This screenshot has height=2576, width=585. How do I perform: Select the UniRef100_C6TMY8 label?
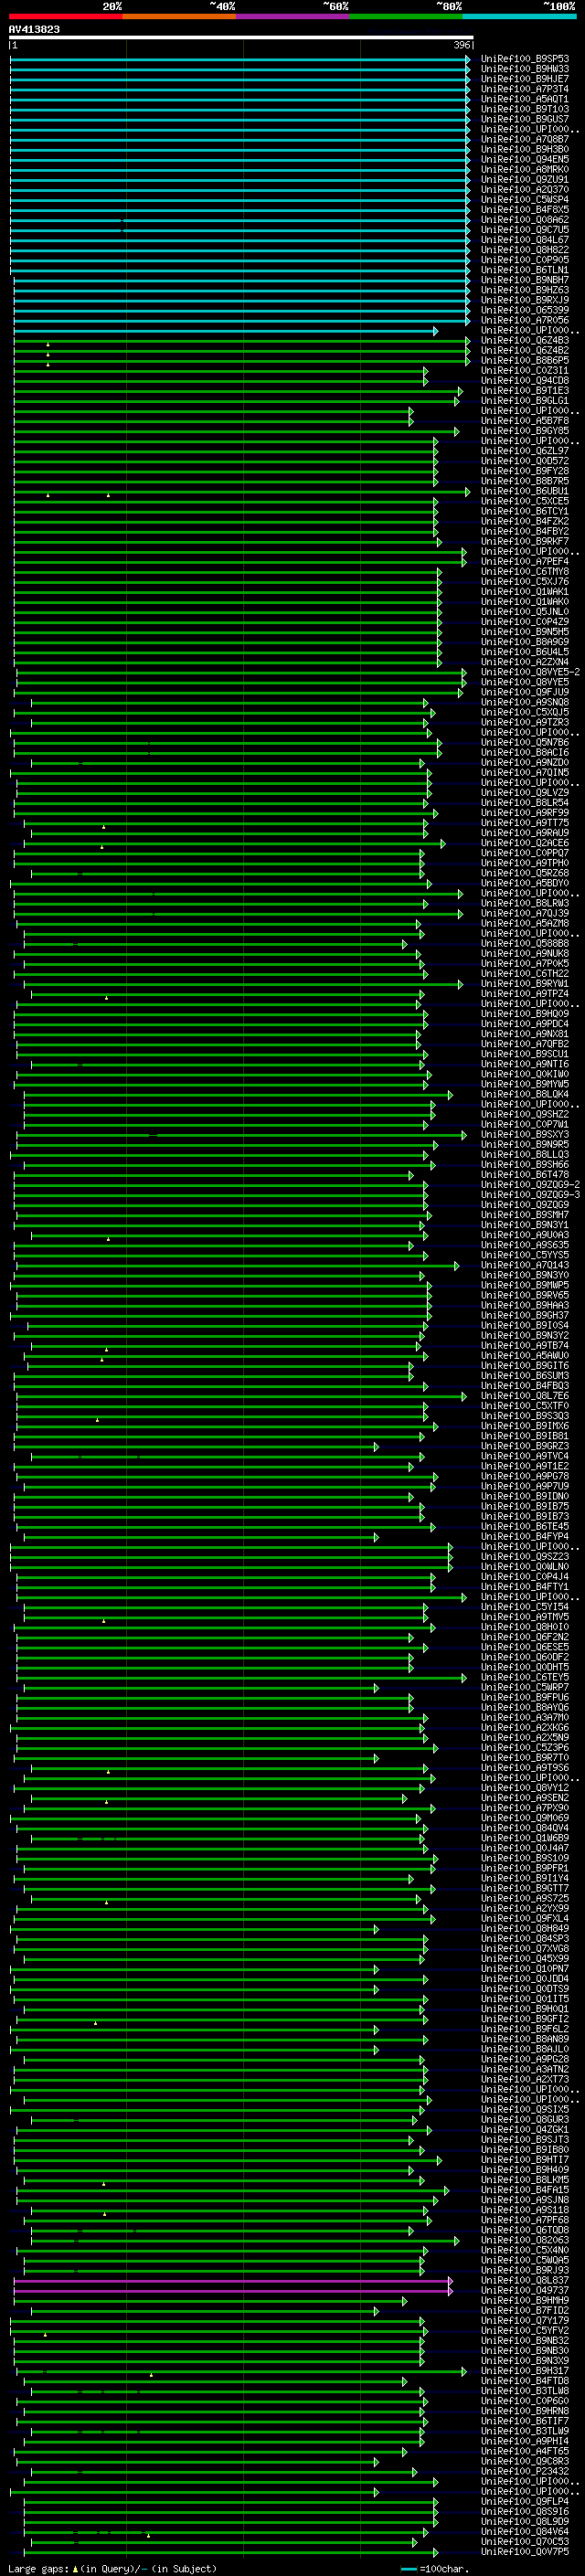coord(525,571)
